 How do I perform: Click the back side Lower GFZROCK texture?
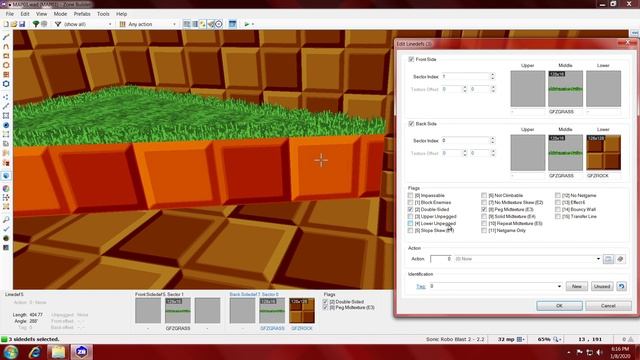[x=603, y=153]
